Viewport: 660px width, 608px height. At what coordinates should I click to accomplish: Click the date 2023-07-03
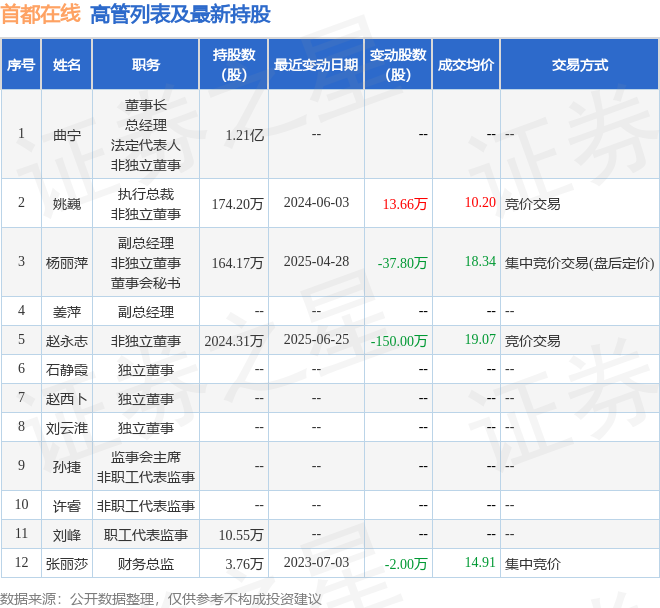(x=316, y=563)
